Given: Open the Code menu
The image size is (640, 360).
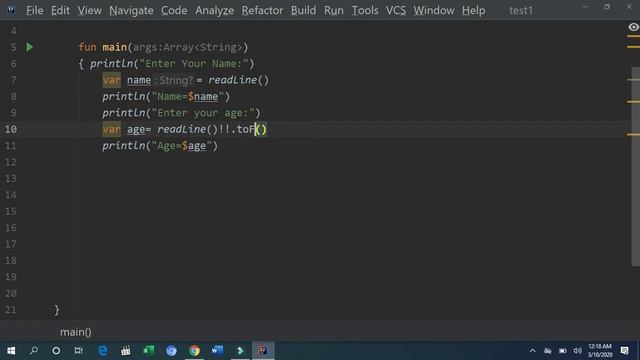Looking at the screenshot, I should [174, 10].
